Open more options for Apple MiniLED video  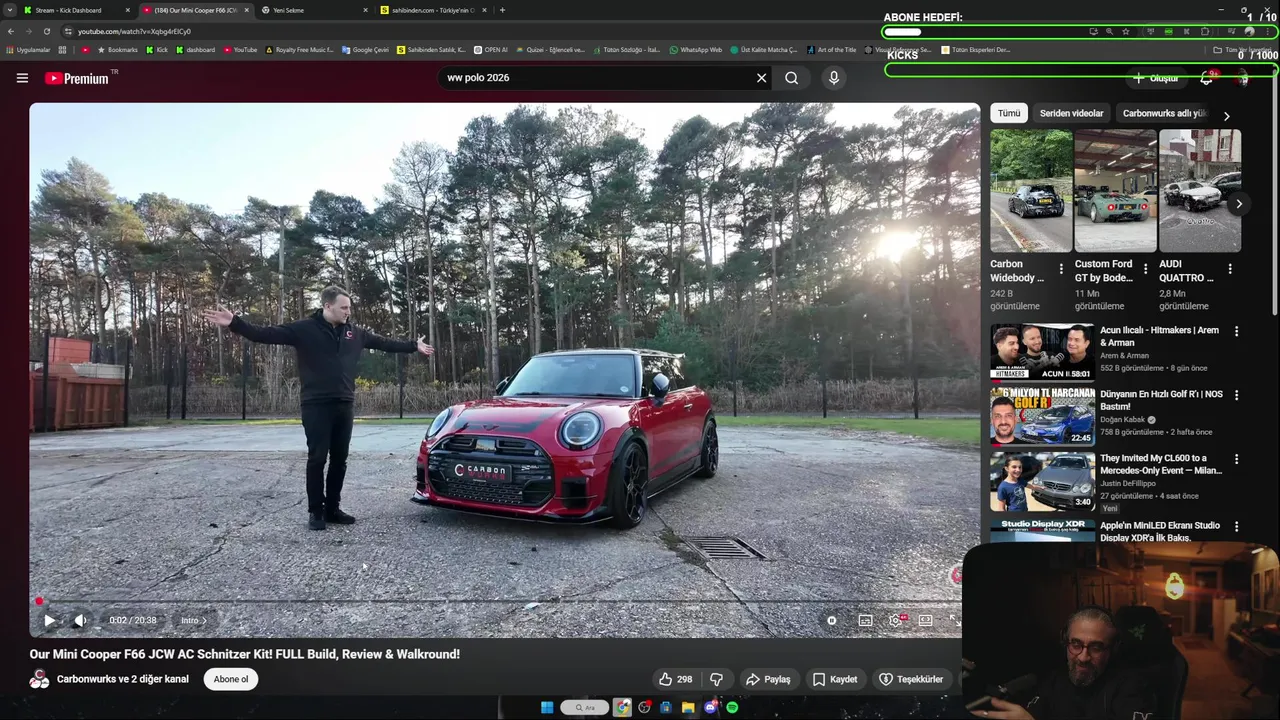point(1236,526)
